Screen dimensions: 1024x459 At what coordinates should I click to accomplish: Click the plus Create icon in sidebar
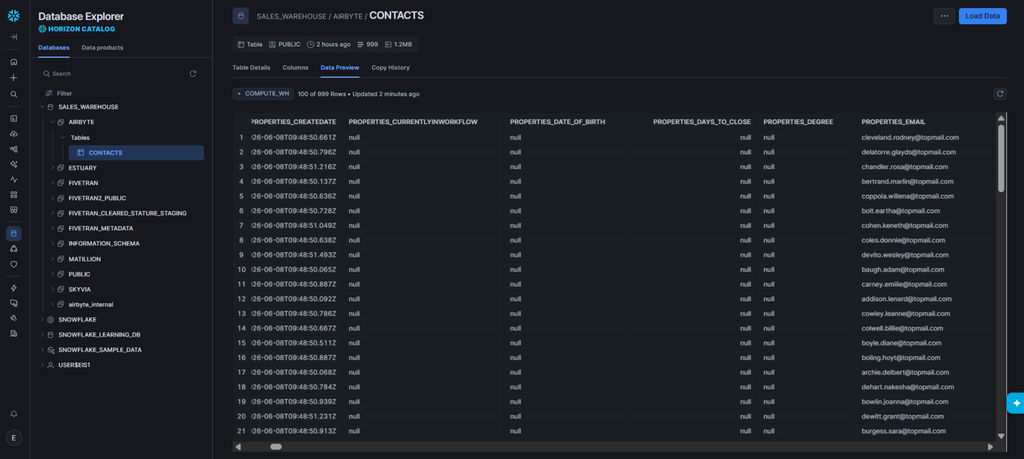point(14,78)
